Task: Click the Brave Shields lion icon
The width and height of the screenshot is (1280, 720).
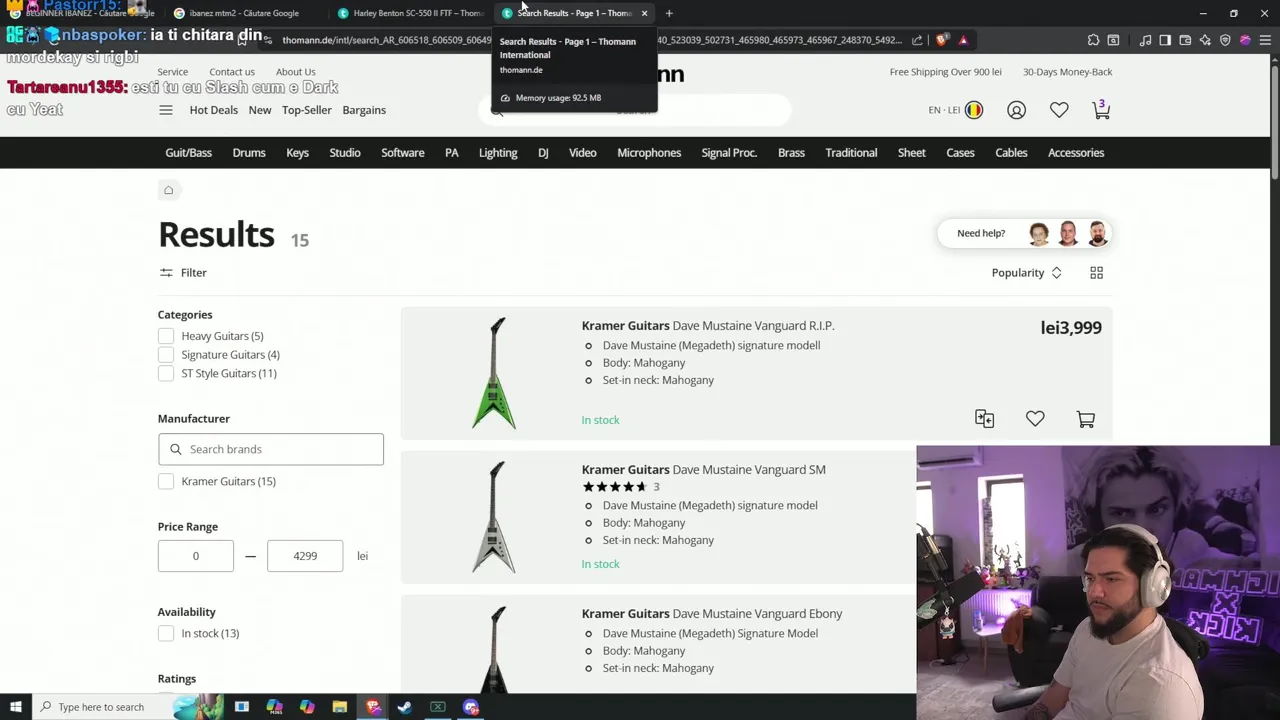Action: pyautogui.click(x=942, y=40)
